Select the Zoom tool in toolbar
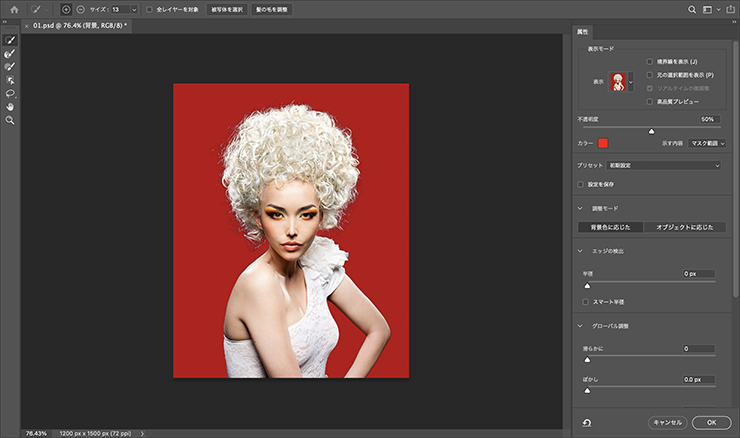This screenshot has width=740, height=438. [10, 120]
